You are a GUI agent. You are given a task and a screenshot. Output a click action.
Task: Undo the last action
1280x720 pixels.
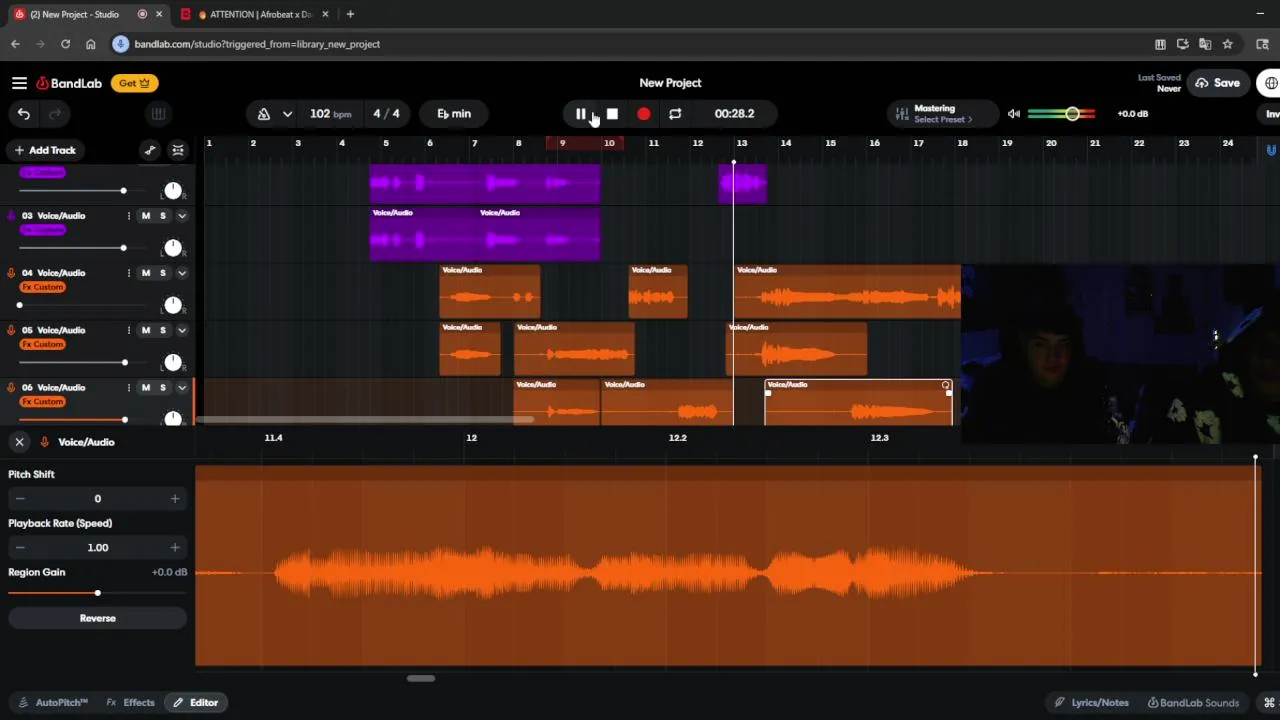(x=24, y=114)
